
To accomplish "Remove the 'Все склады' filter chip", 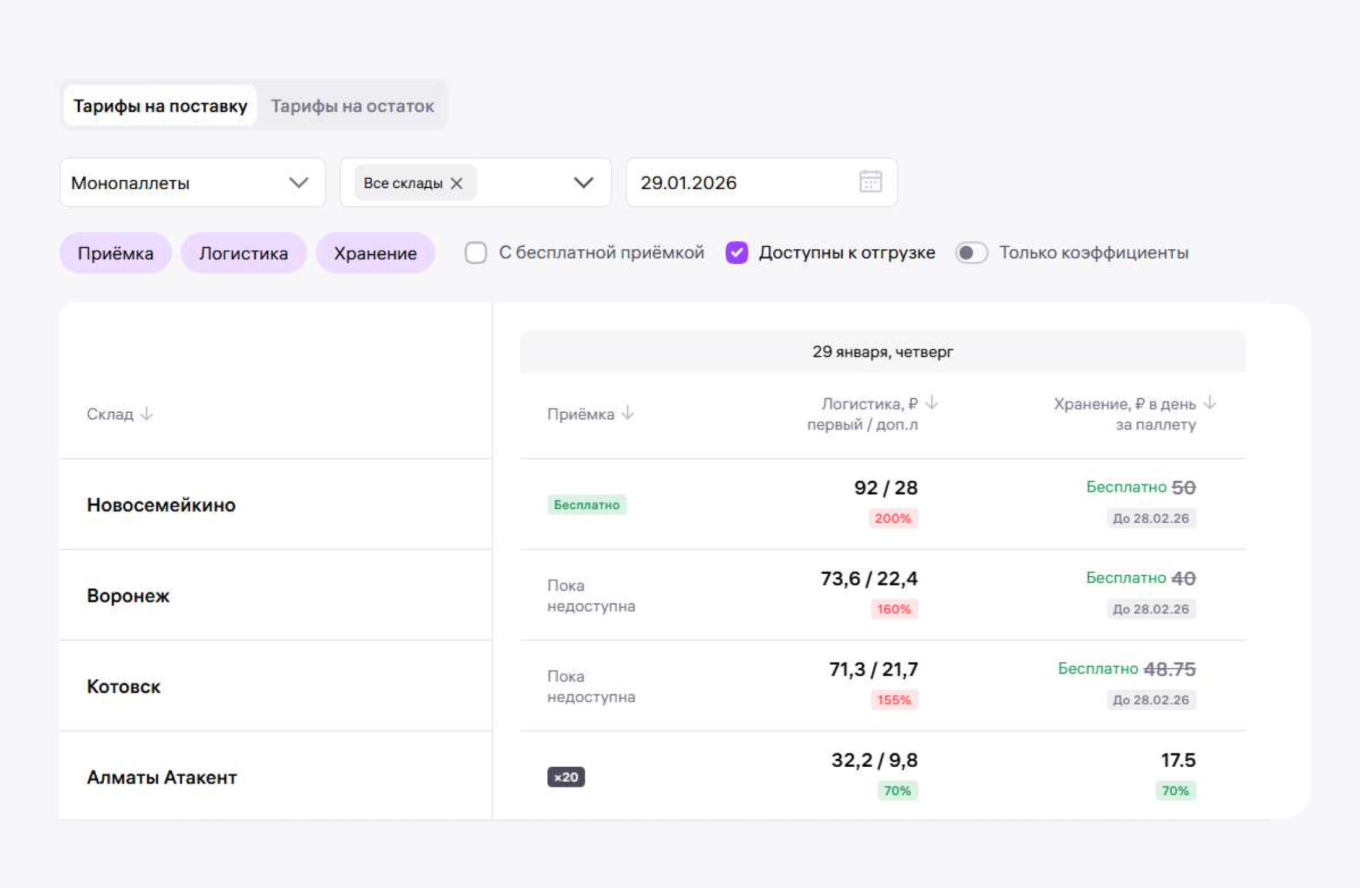I will click(457, 183).
